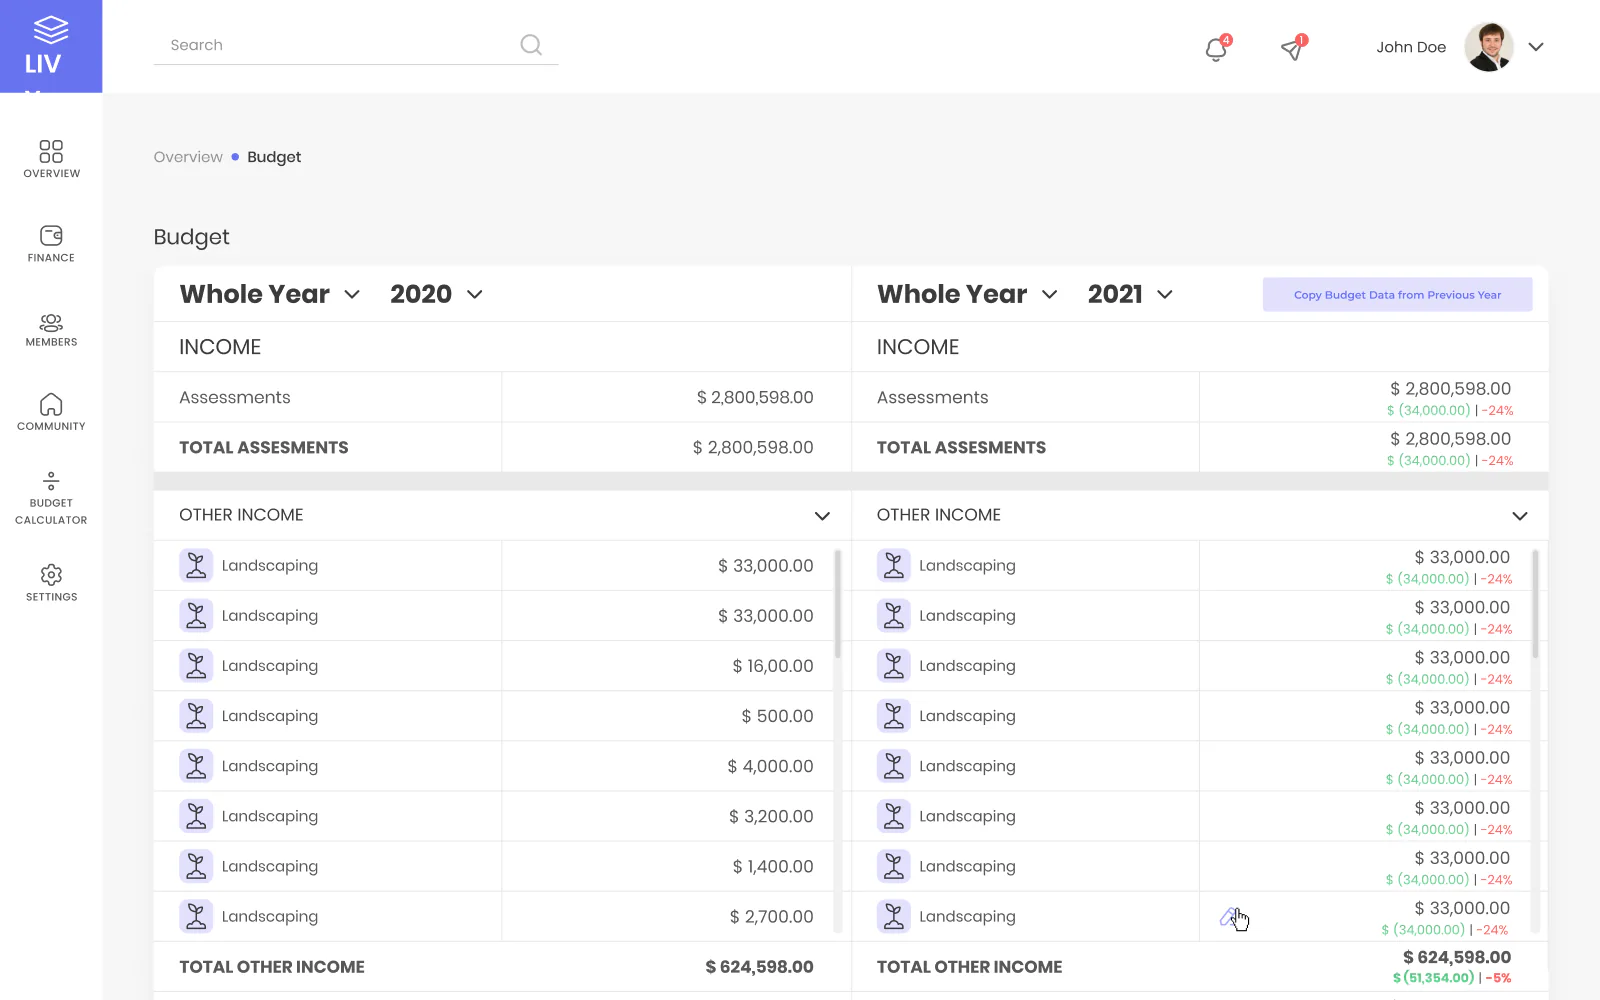Click Landscaping icon beside $ 500.00
Image resolution: width=1600 pixels, height=1000 pixels.
point(196,716)
